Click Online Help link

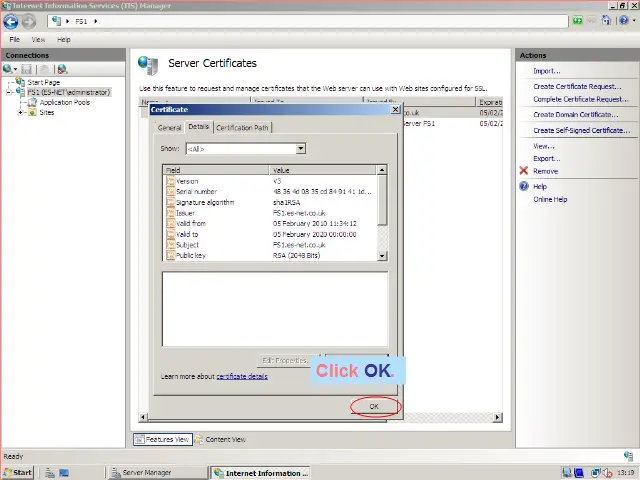pos(550,199)
